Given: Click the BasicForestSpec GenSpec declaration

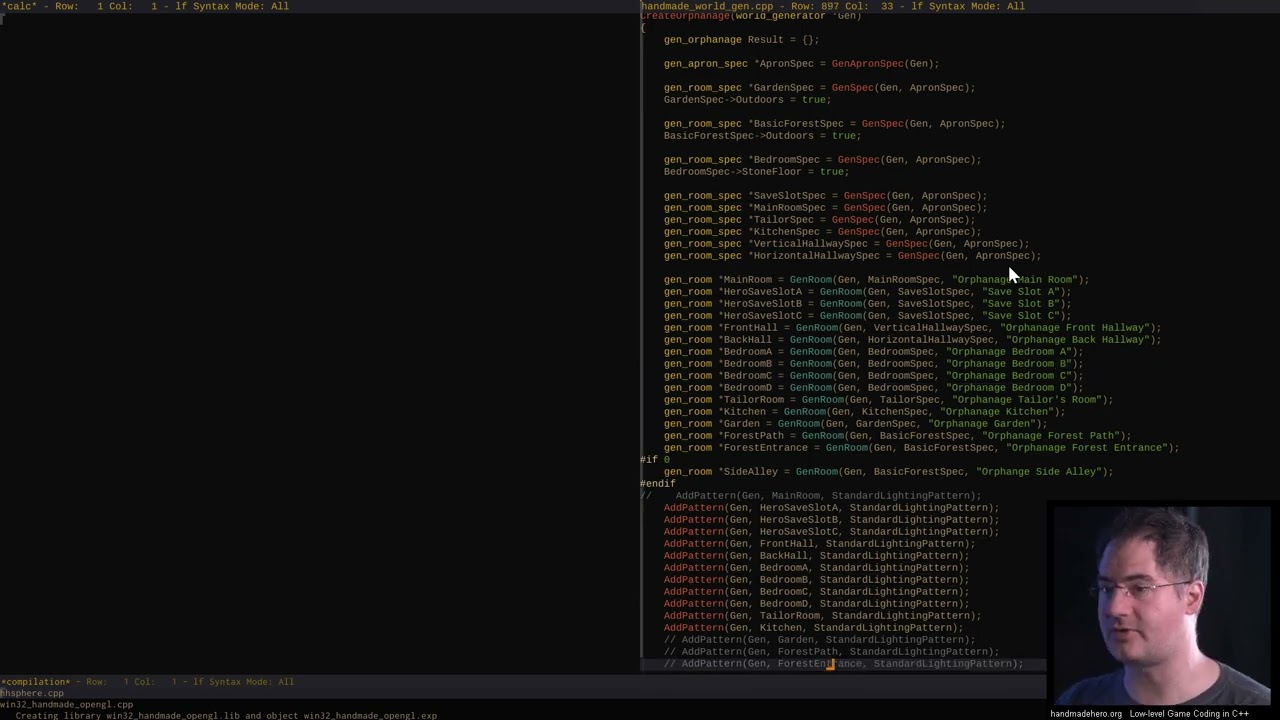Looking at the screenshot, I should (x=834, y=124).
